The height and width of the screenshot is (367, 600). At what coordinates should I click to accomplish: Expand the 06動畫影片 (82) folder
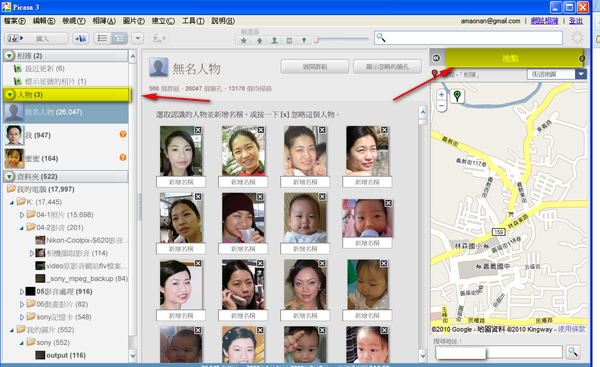[22, 305]
